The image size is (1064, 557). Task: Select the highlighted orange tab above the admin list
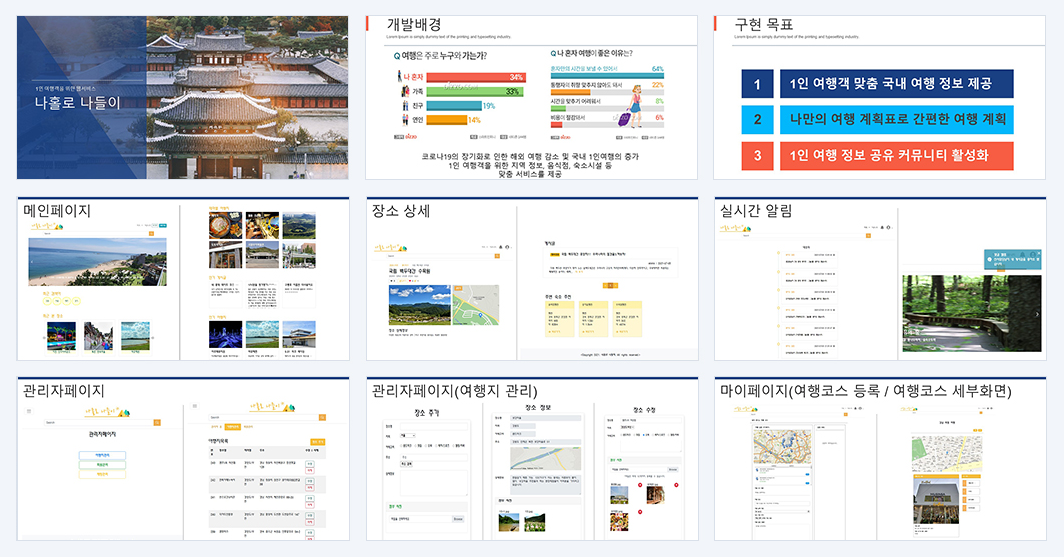233,427
